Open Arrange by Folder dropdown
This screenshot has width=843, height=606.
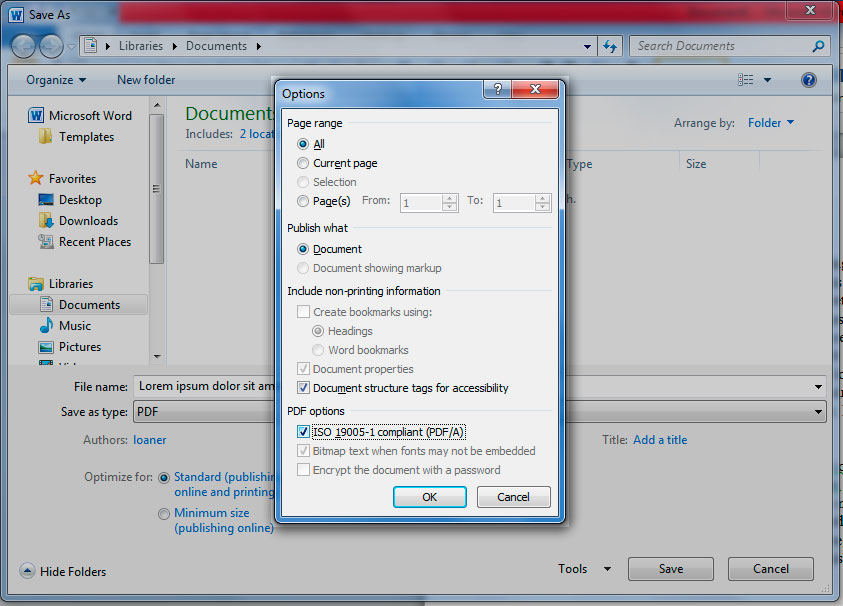click(x=771, y=123)
